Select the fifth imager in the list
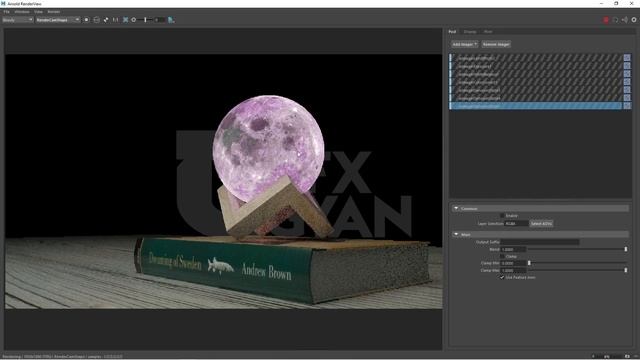The image size is (640, 360). (x=536, y=90)
